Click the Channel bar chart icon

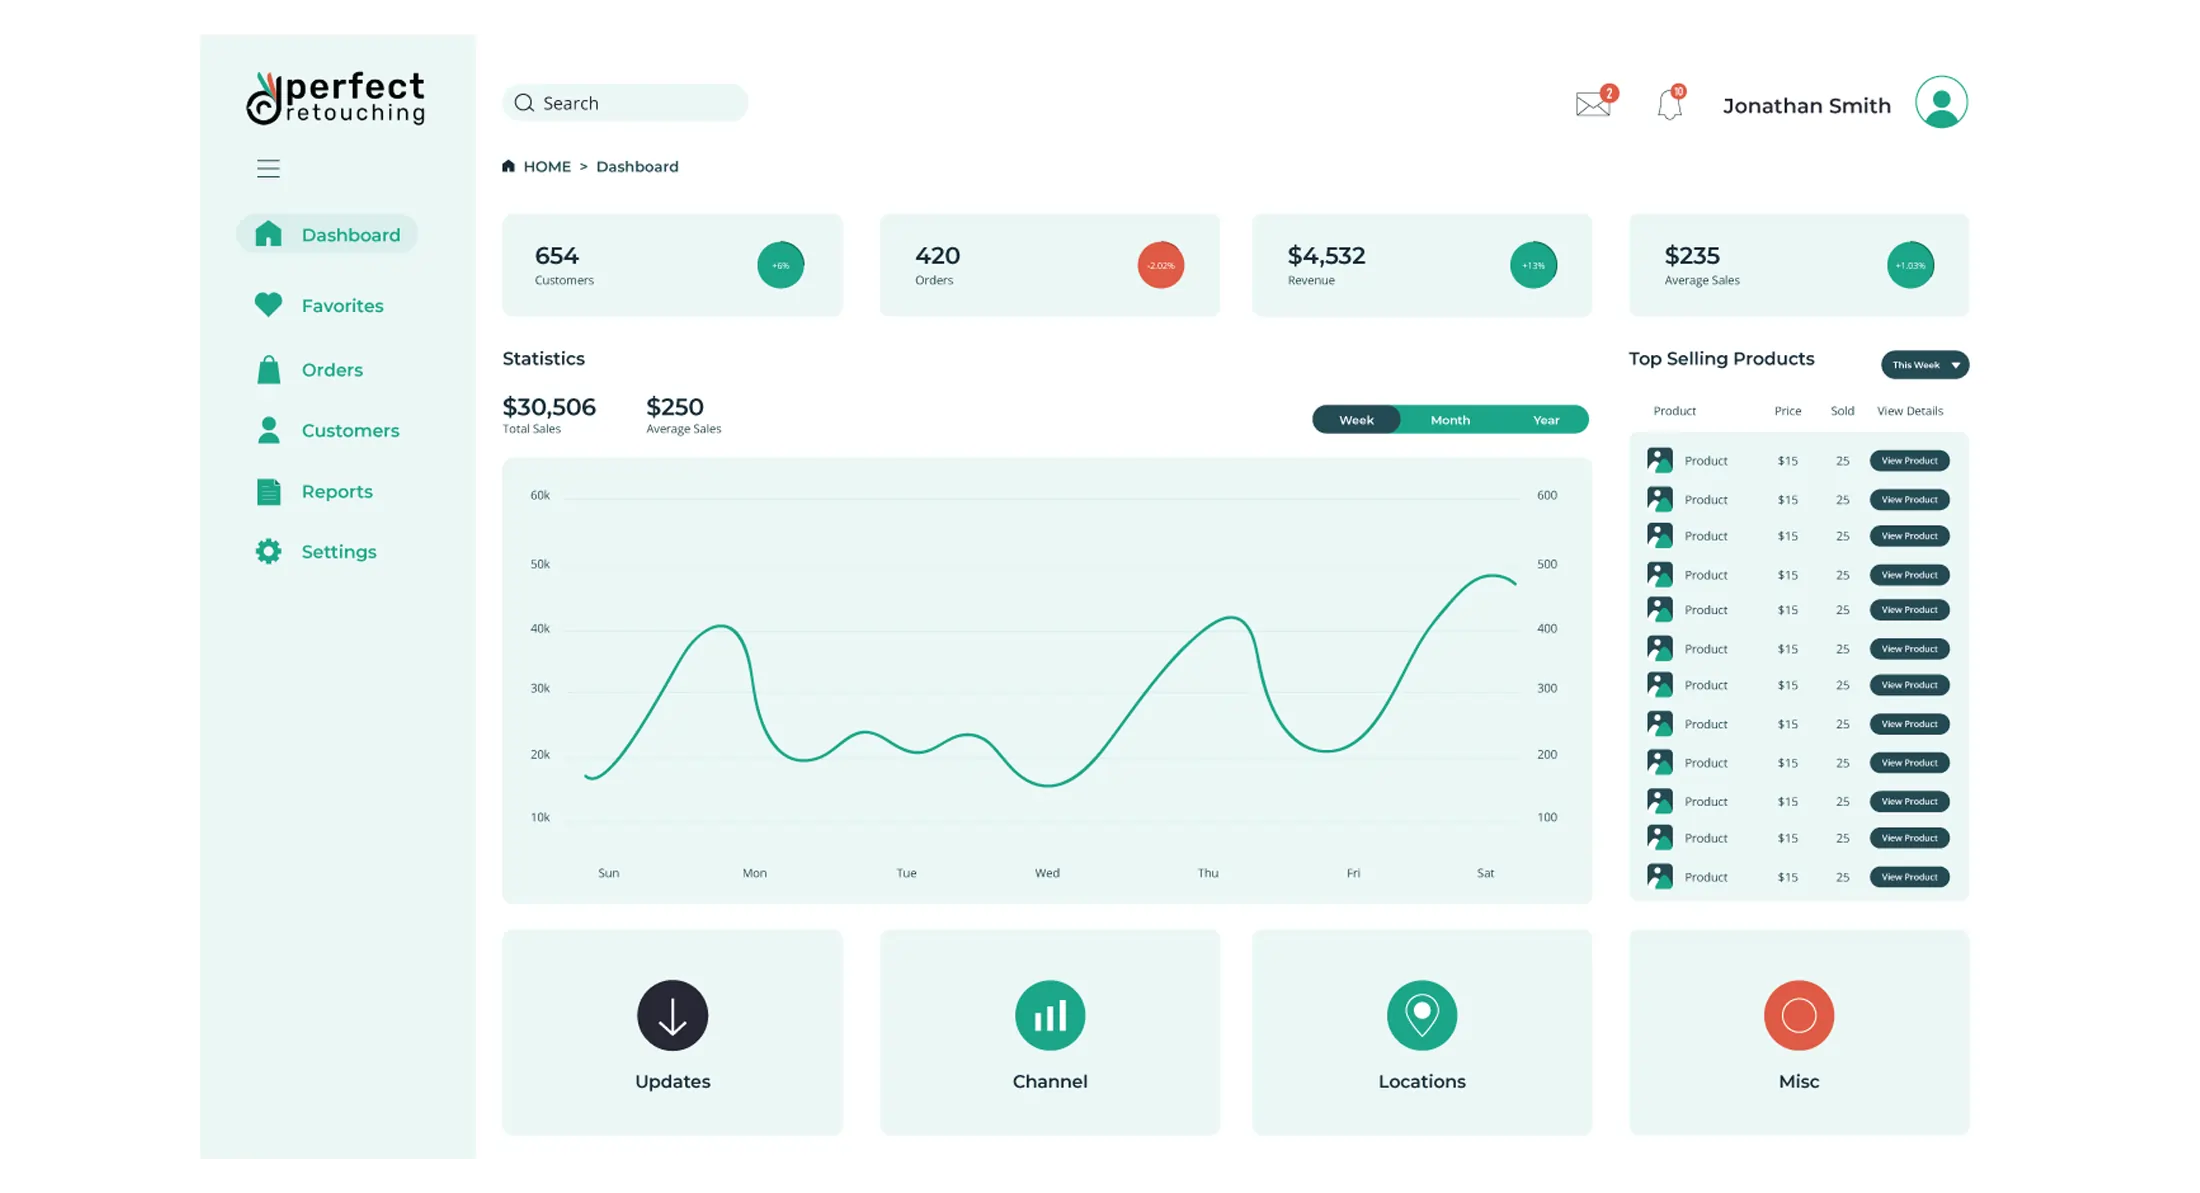coord(1049,1015)
